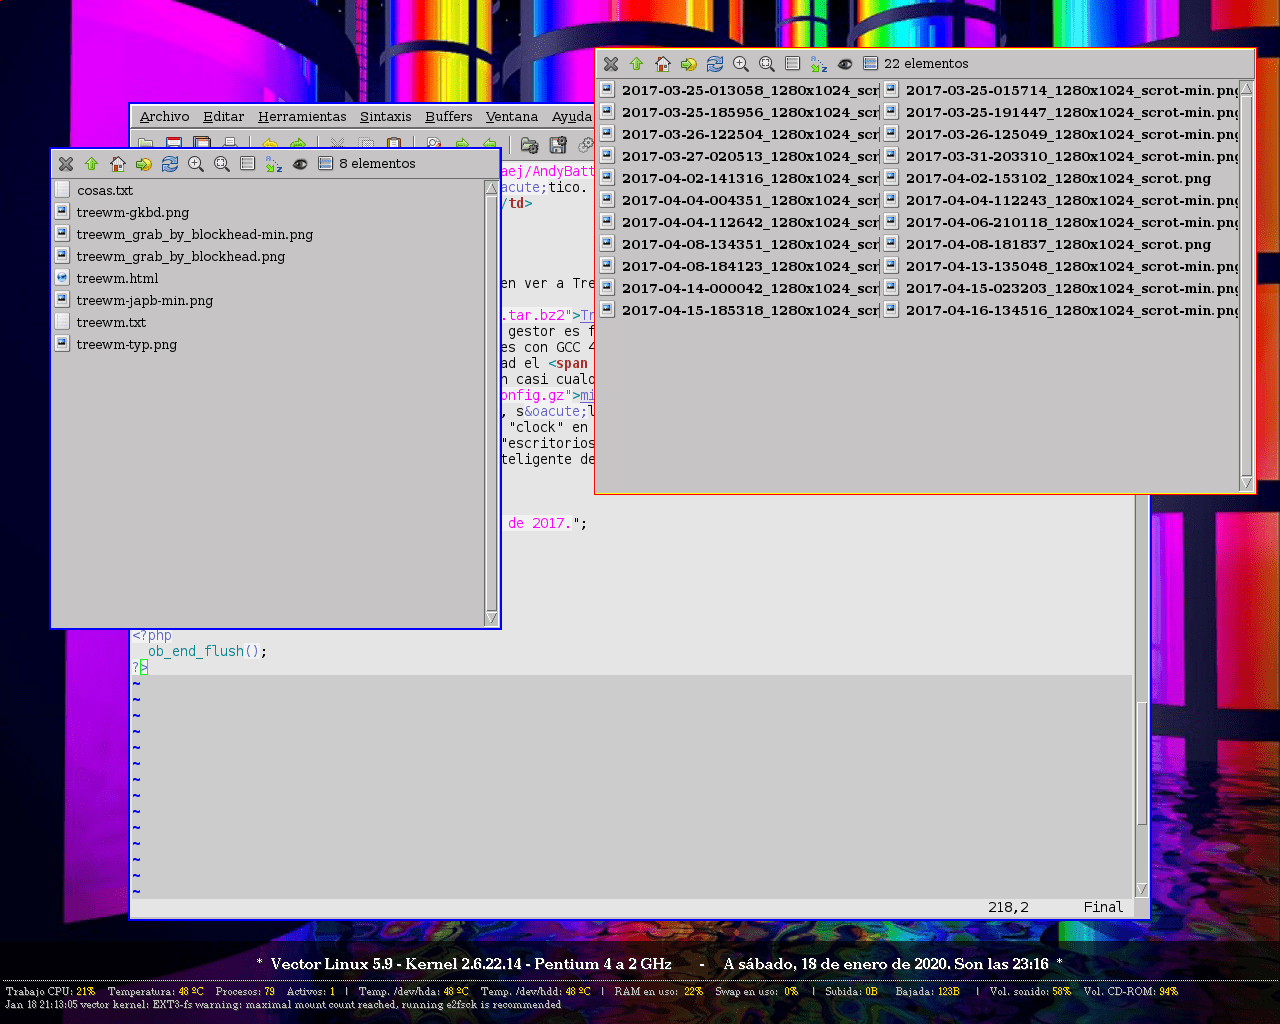Go to home folder in 8 elementos window
This screenshot has height=1024, width=1280.
[x=118, y=164]
